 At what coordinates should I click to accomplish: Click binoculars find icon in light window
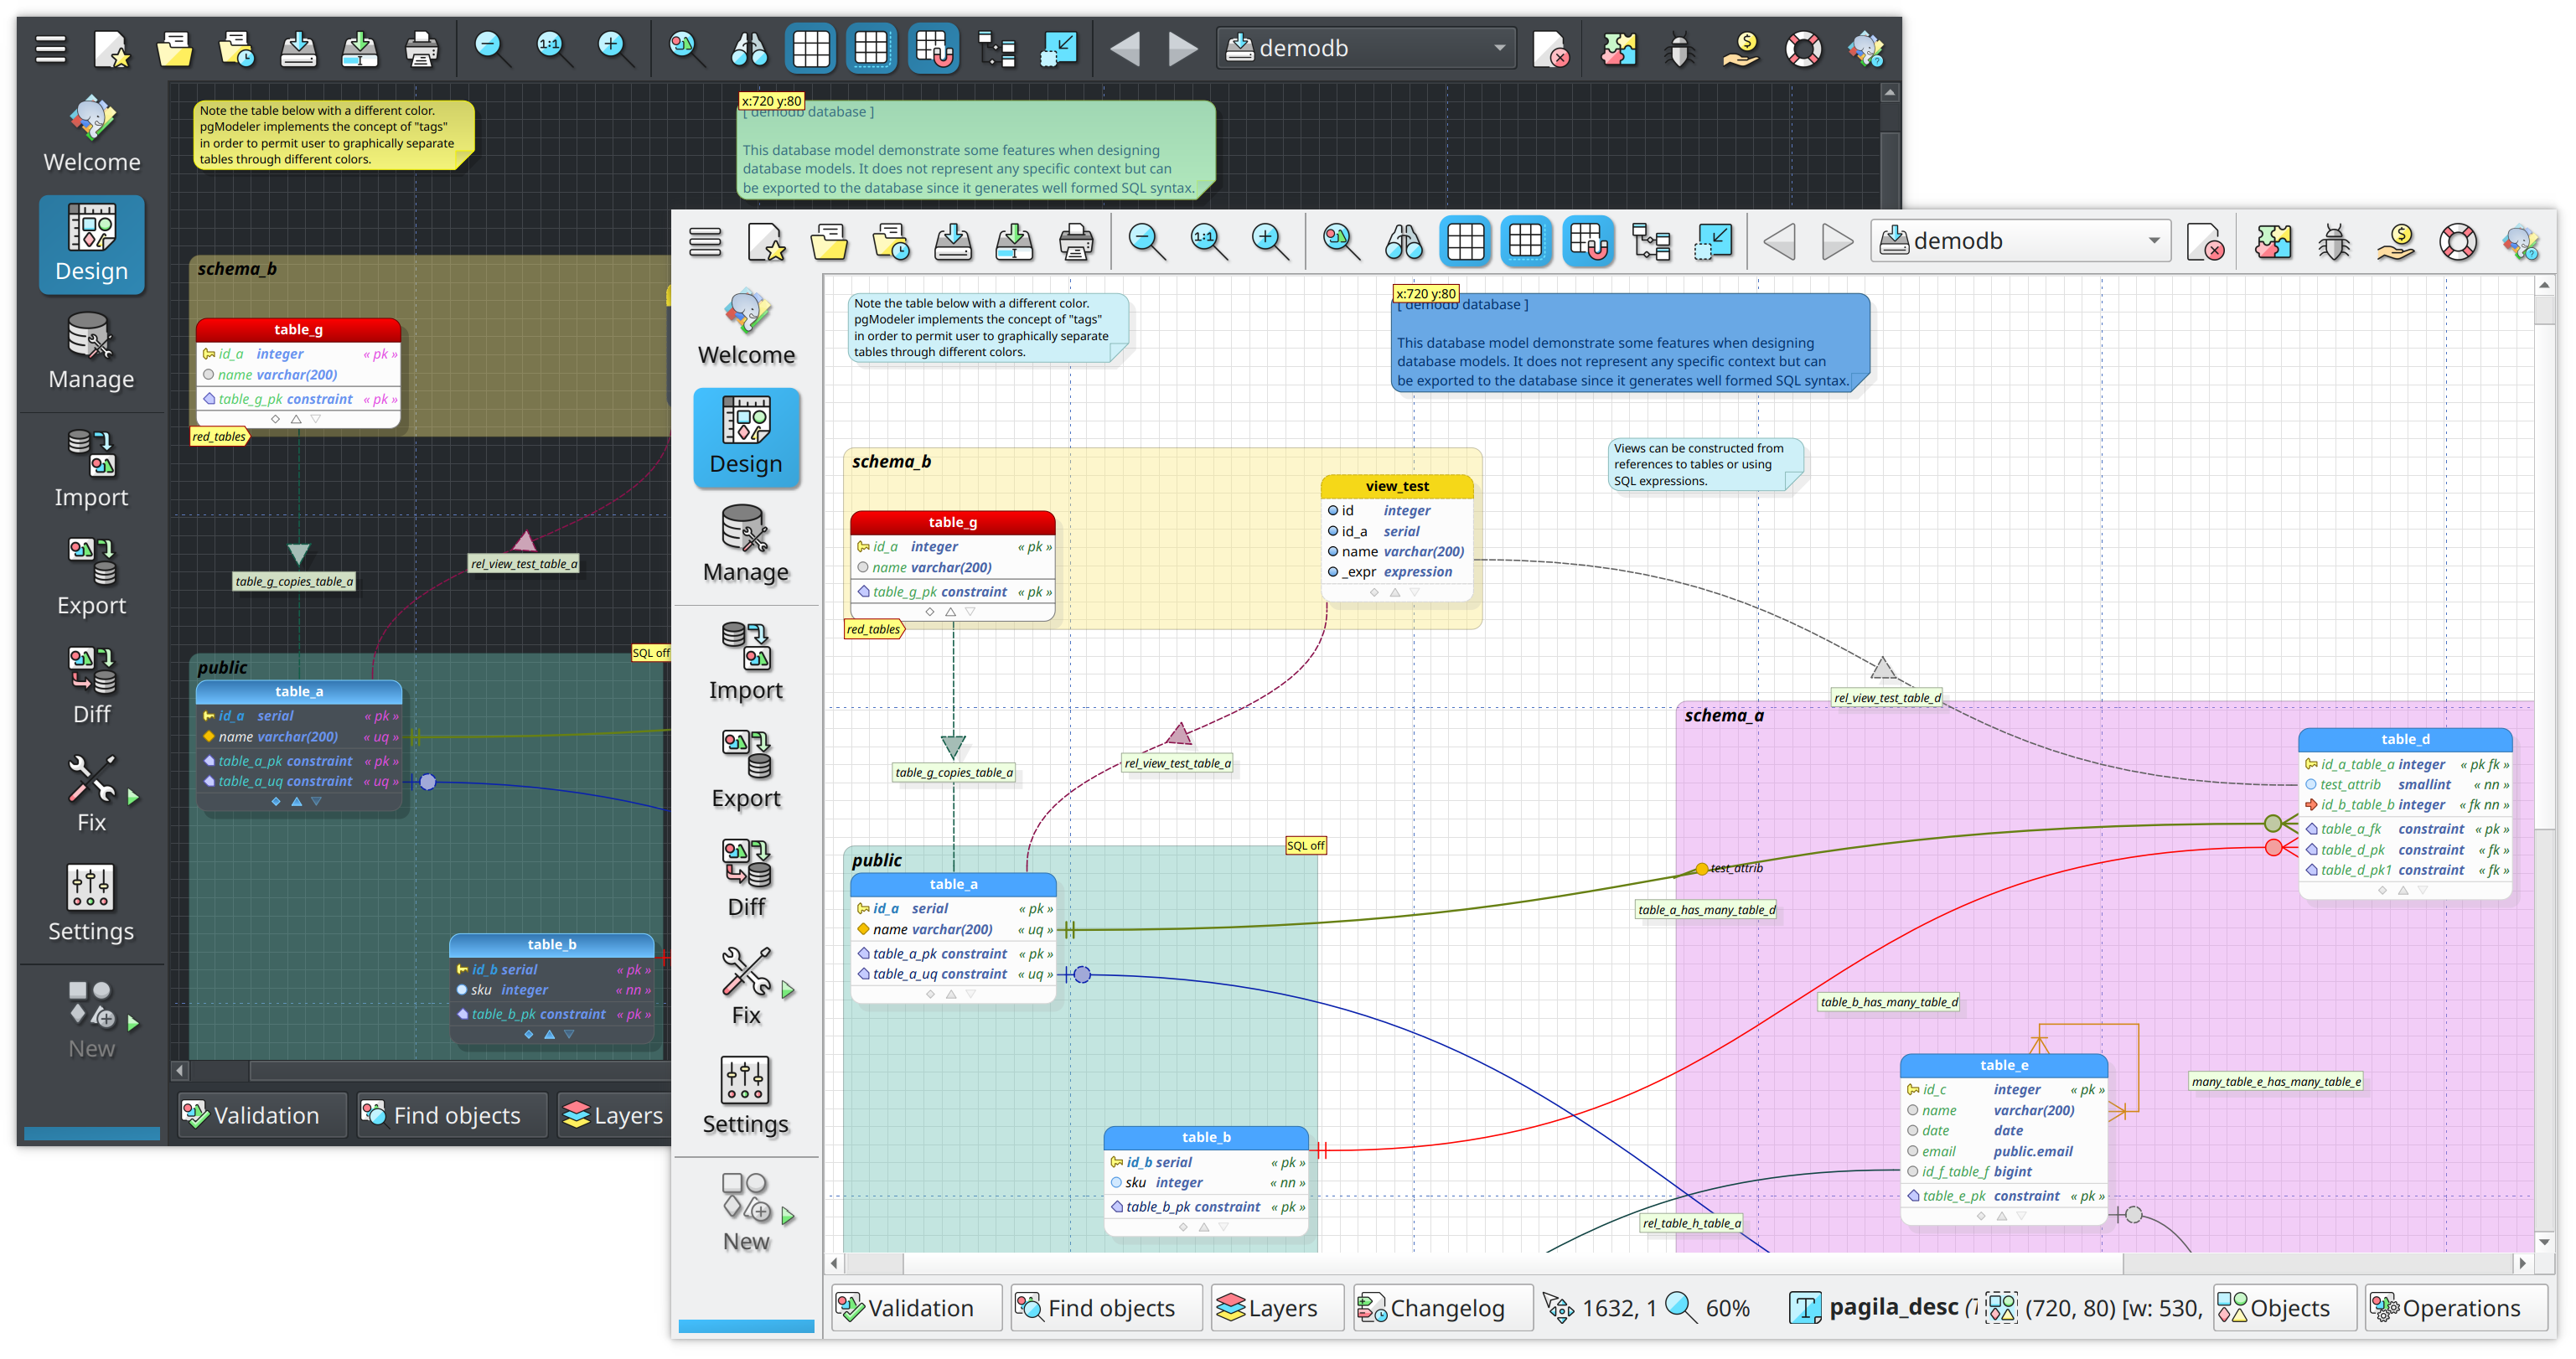[x=1403, y=242]
